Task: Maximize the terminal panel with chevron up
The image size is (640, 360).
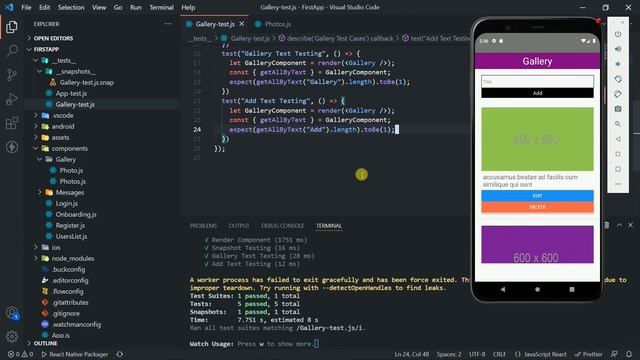Action: tap(619, 225)
